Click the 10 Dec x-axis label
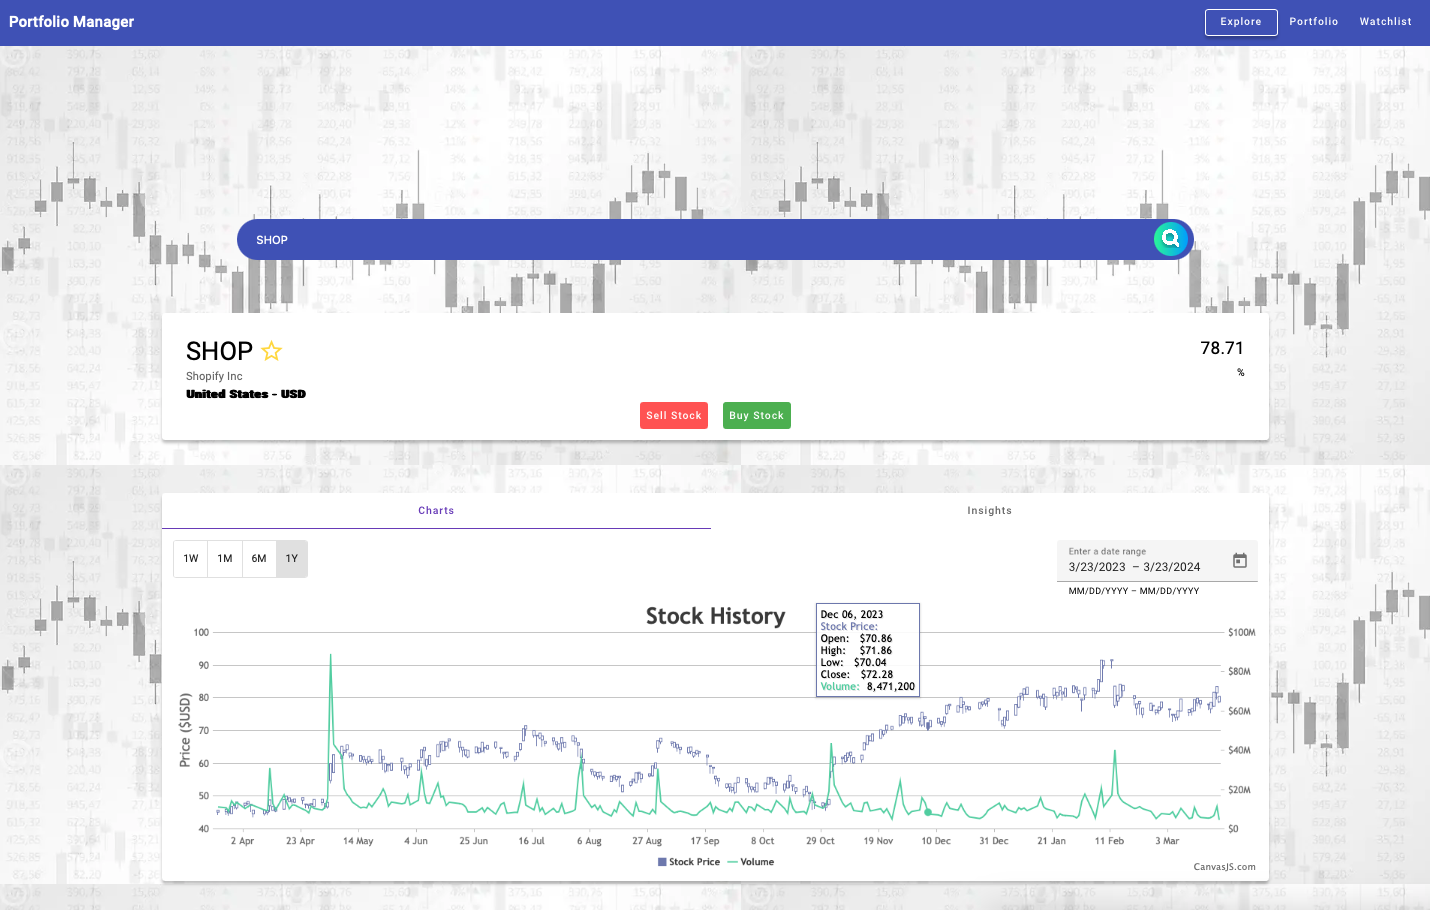 [936, 841]
